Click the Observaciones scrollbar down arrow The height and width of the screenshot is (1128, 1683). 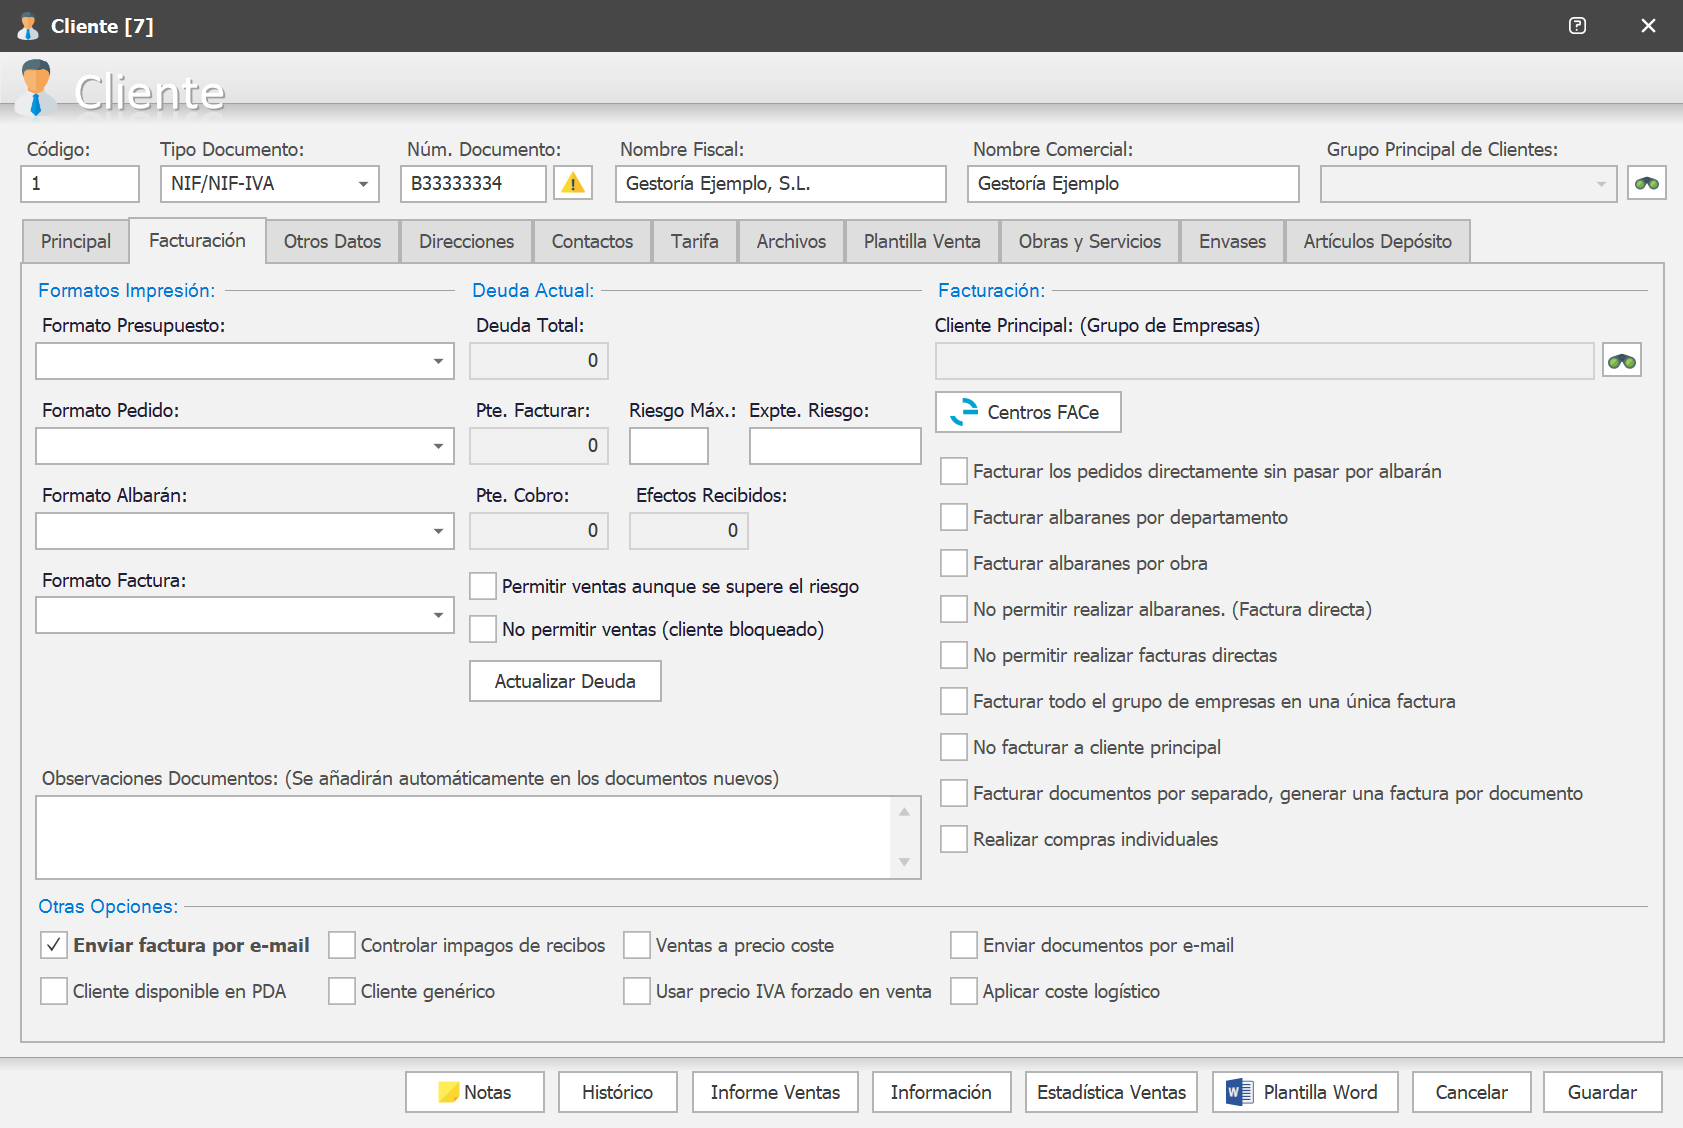[904, 862]
